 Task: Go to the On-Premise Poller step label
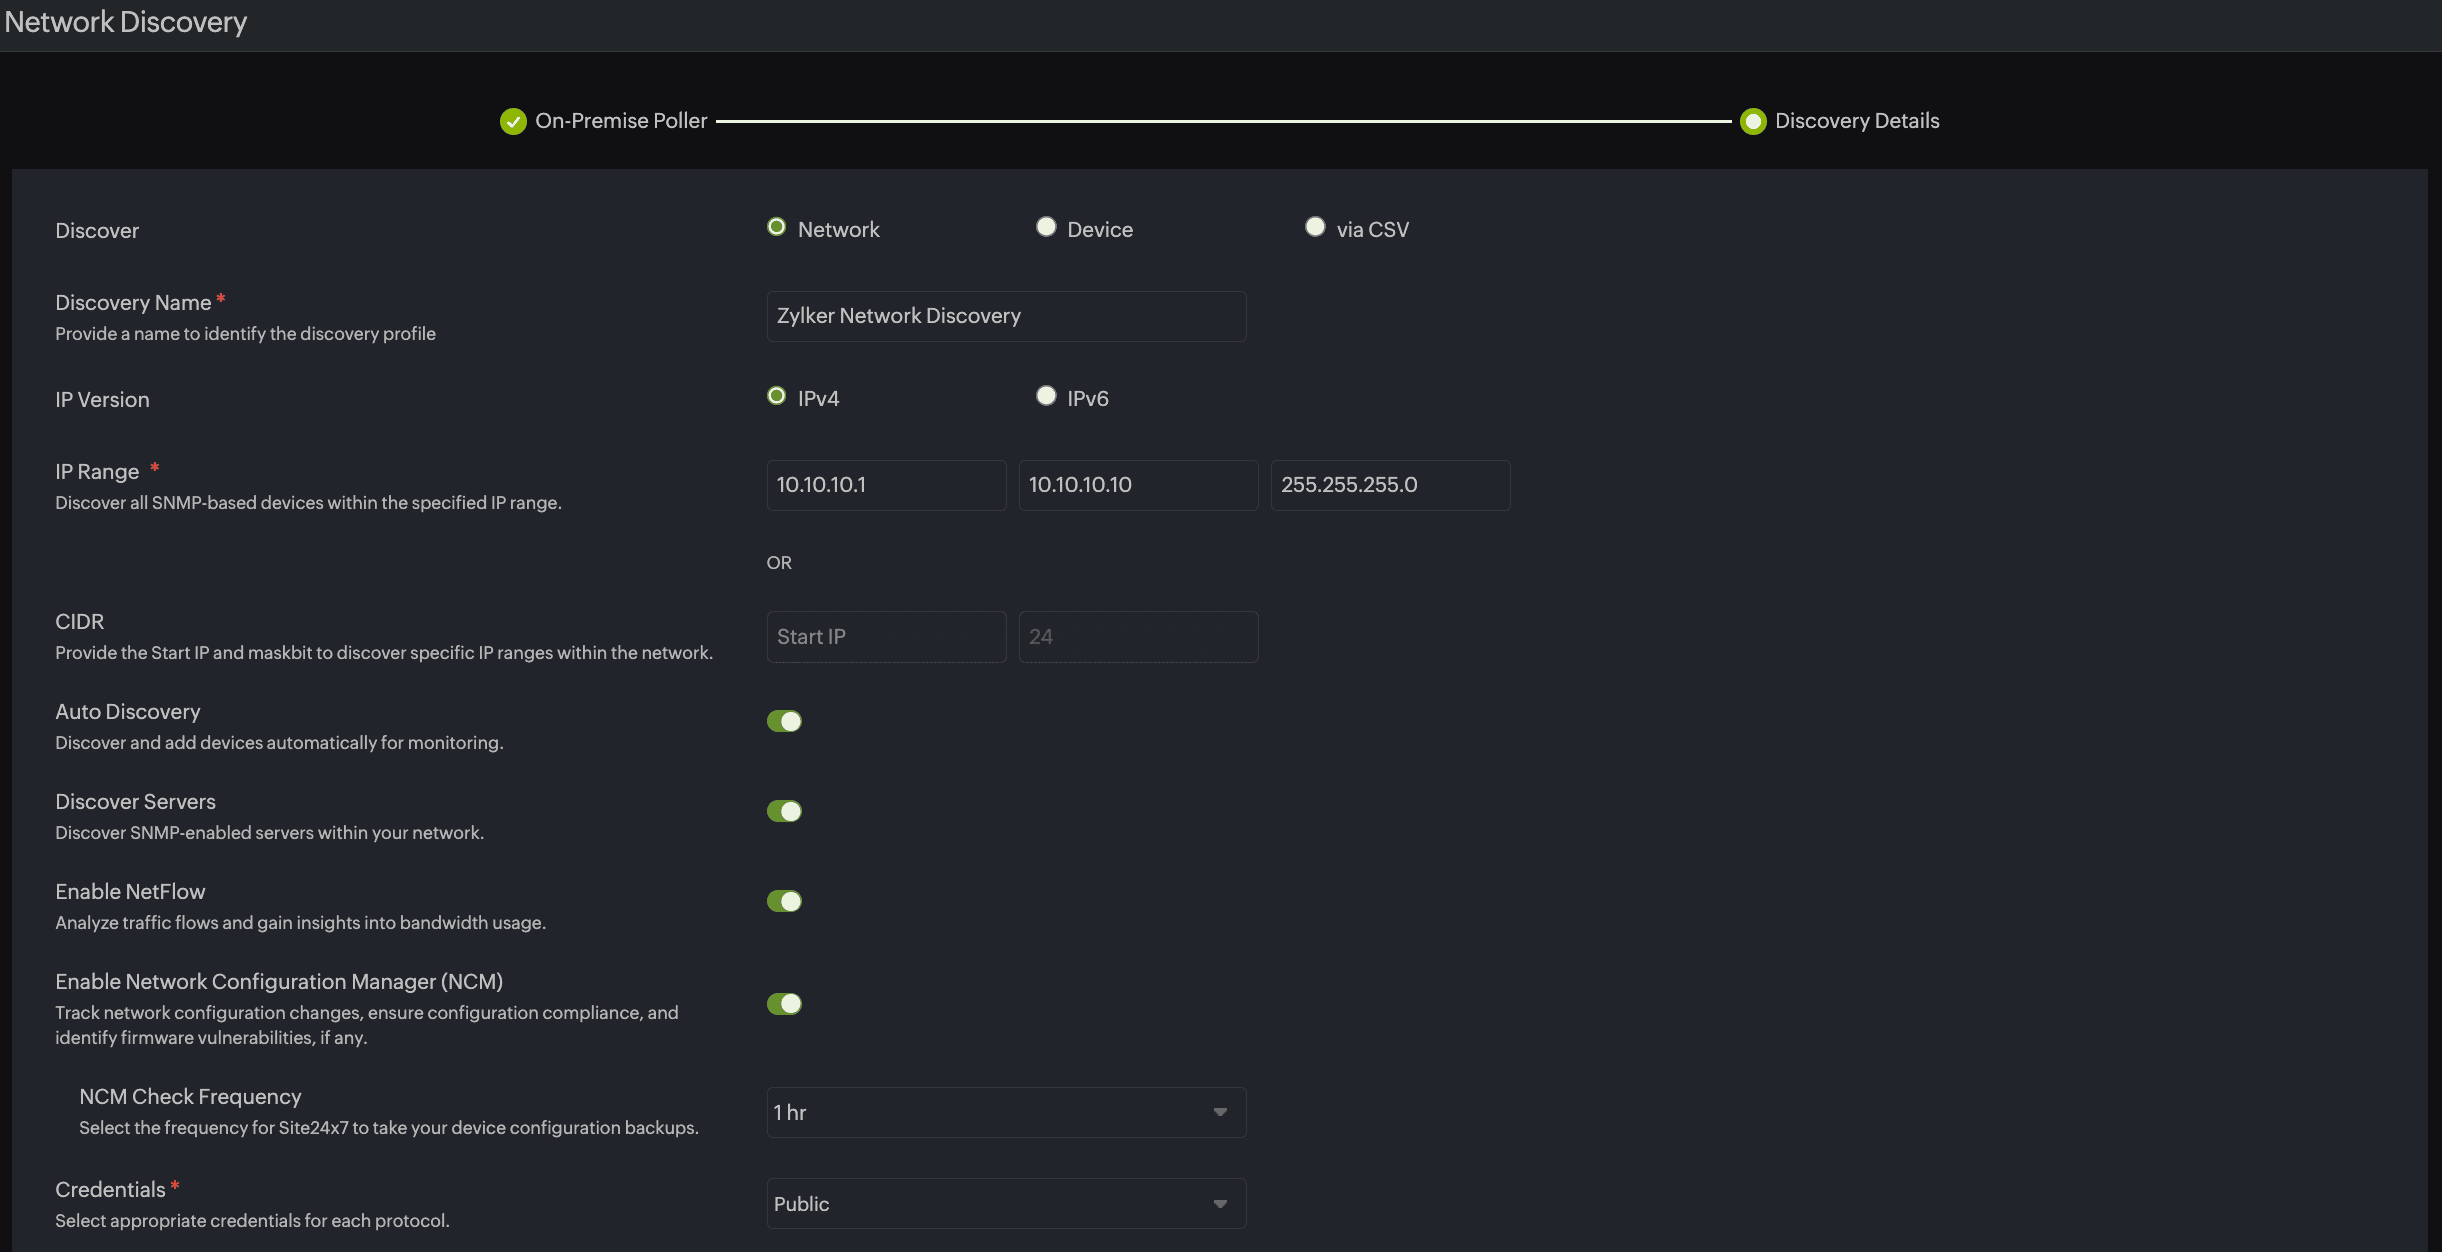click(x=621, y=121)
